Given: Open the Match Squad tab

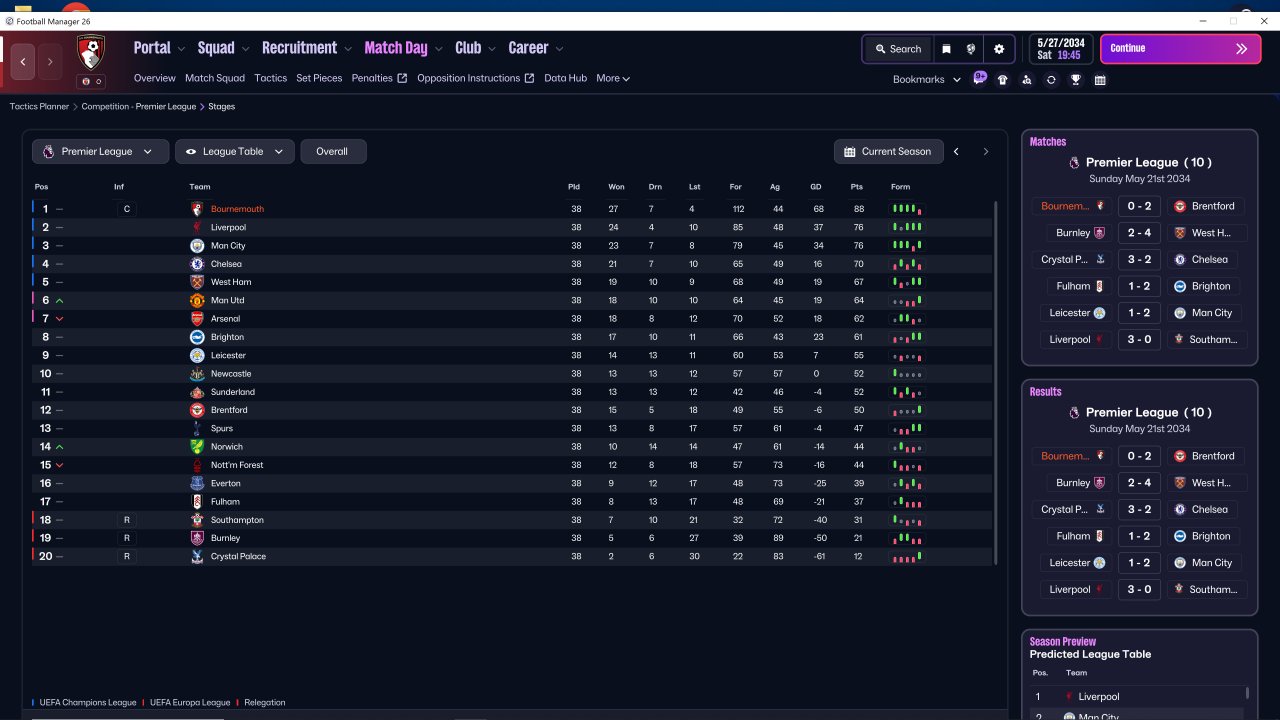Looking at the screenshot, I should [215, 78].
